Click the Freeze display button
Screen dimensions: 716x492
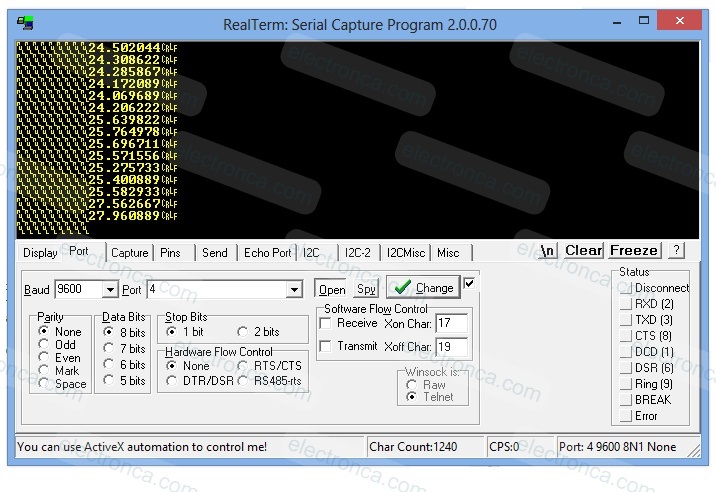pos(634,250)
